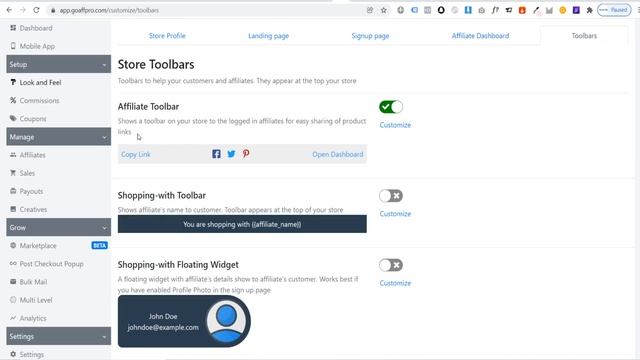Open the Multi Level page

pyautogui.click(x=36, y=300)
